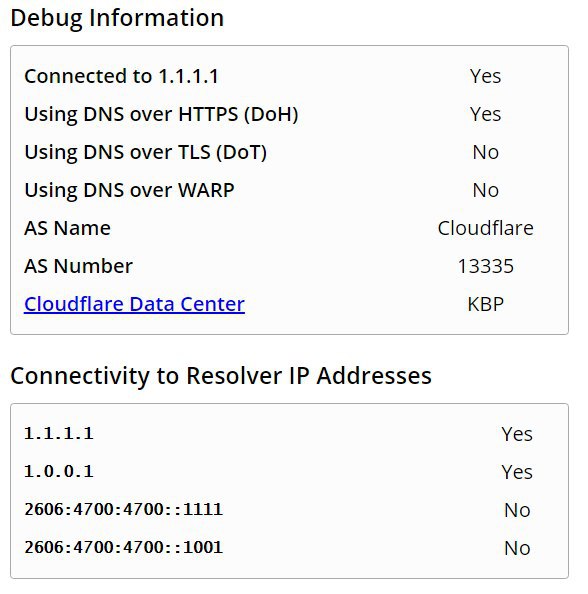Select the Cloudflare AS Name value
588x594 pixels.
(485, 228)
